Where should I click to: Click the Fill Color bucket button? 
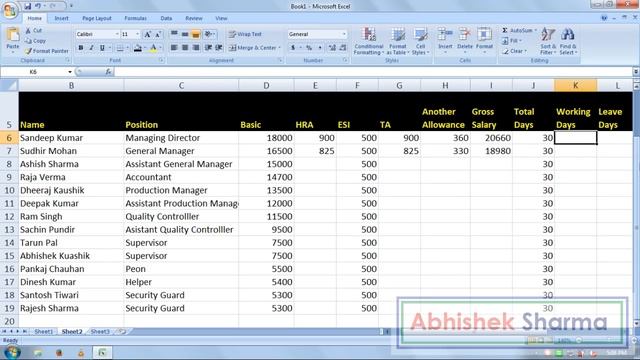[x=138, y=48]
